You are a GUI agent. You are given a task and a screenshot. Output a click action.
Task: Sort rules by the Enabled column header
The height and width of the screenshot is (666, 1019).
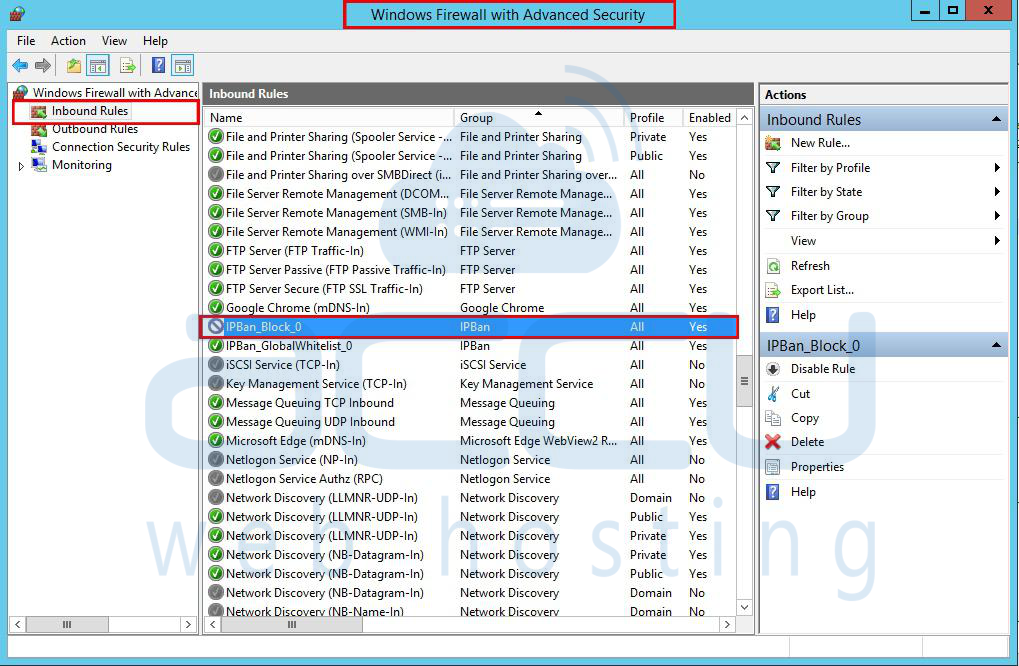(x=710, y=118)
